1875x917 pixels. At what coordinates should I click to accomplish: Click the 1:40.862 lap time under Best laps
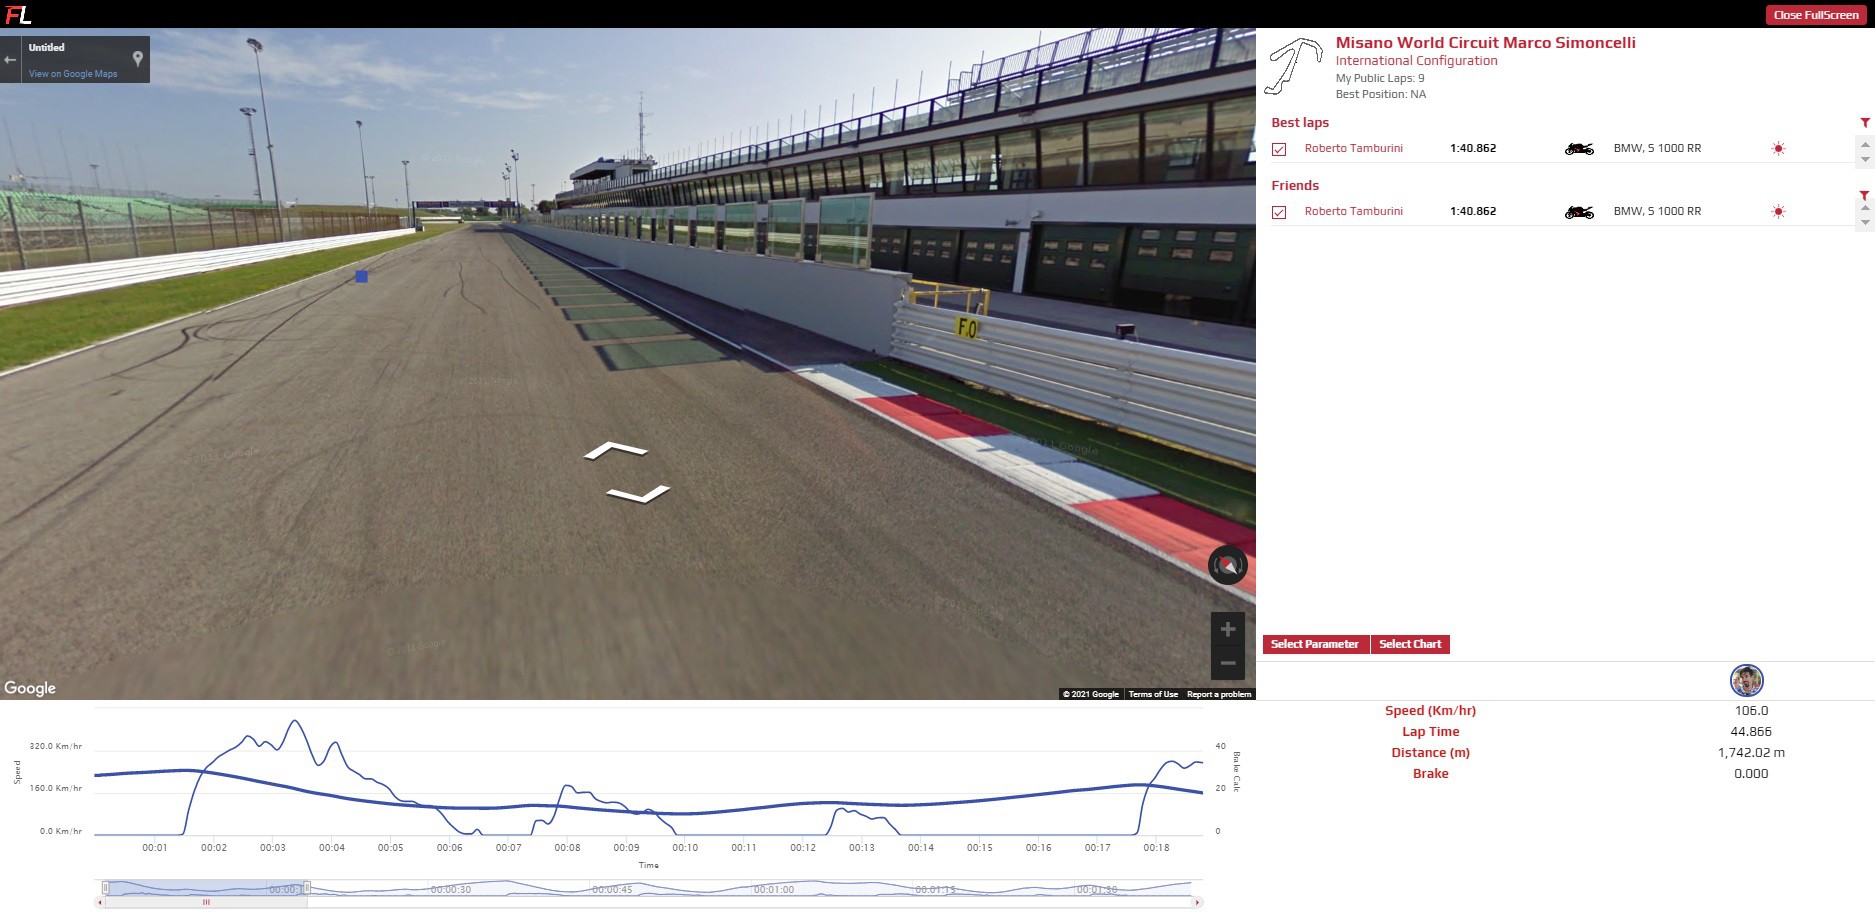pyautogui.click(x=1473, y=148)
